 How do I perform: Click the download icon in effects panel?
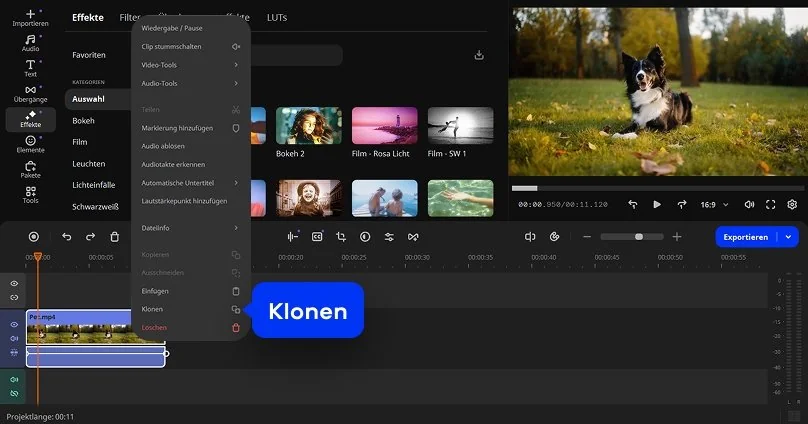click(479, 55)
